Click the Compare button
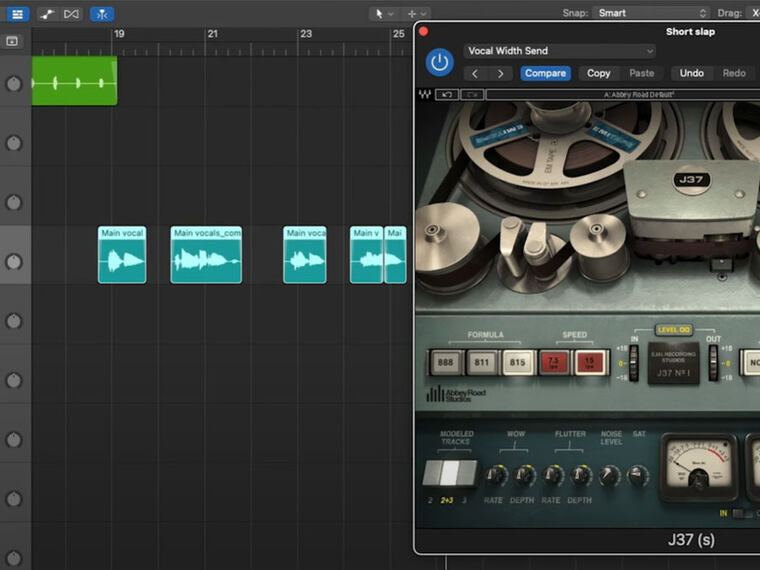 [545, 73]
